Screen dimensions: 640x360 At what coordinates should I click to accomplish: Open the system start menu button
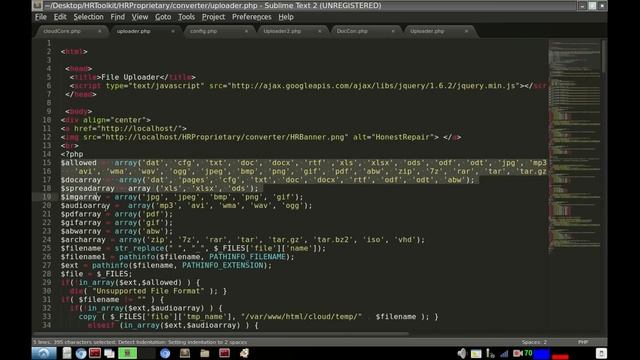coord(44,353)
